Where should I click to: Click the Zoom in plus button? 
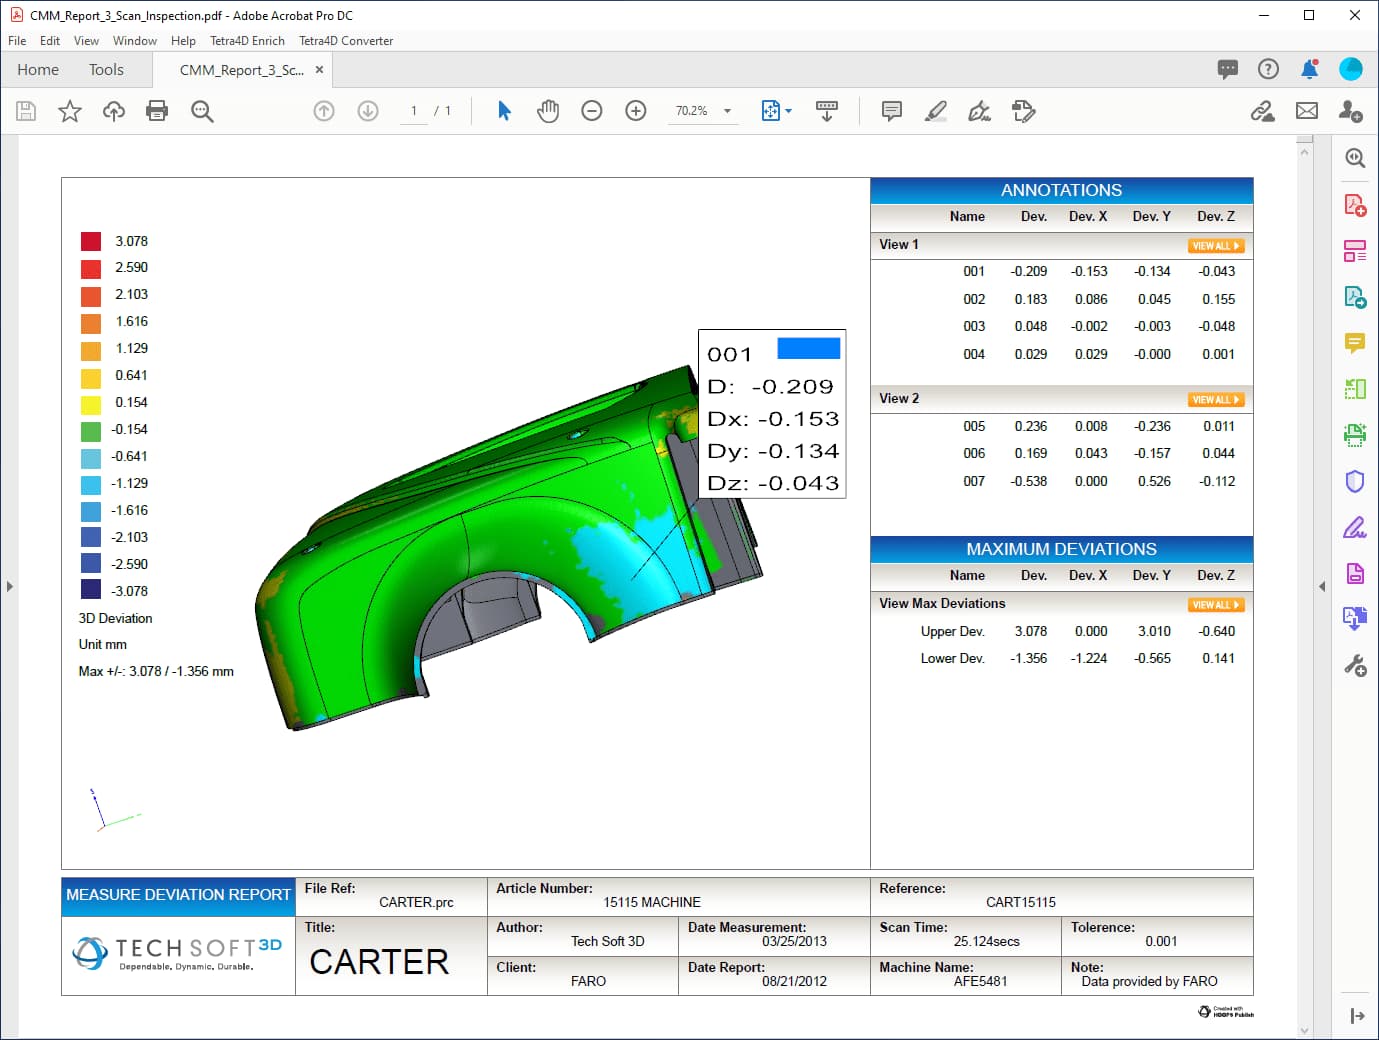(636, 111)
